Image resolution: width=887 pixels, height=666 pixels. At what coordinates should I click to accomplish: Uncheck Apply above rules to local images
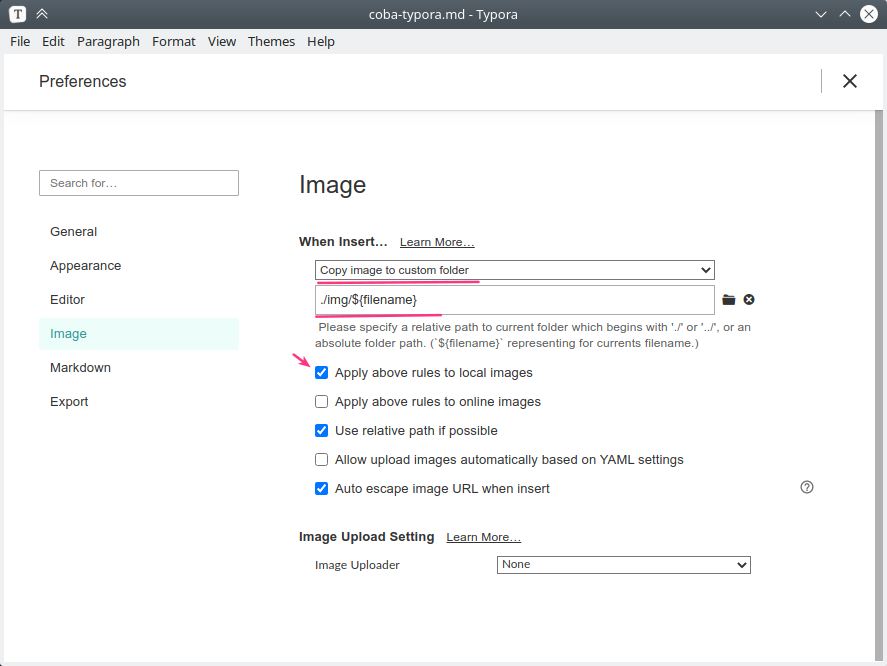[x=322, y=373]
